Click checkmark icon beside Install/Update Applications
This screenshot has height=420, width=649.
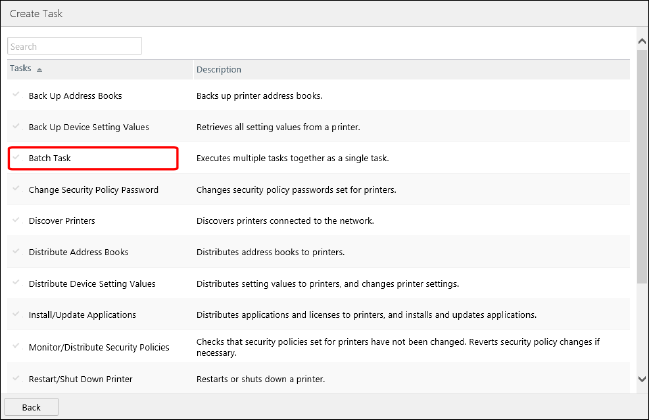point(15,315)
